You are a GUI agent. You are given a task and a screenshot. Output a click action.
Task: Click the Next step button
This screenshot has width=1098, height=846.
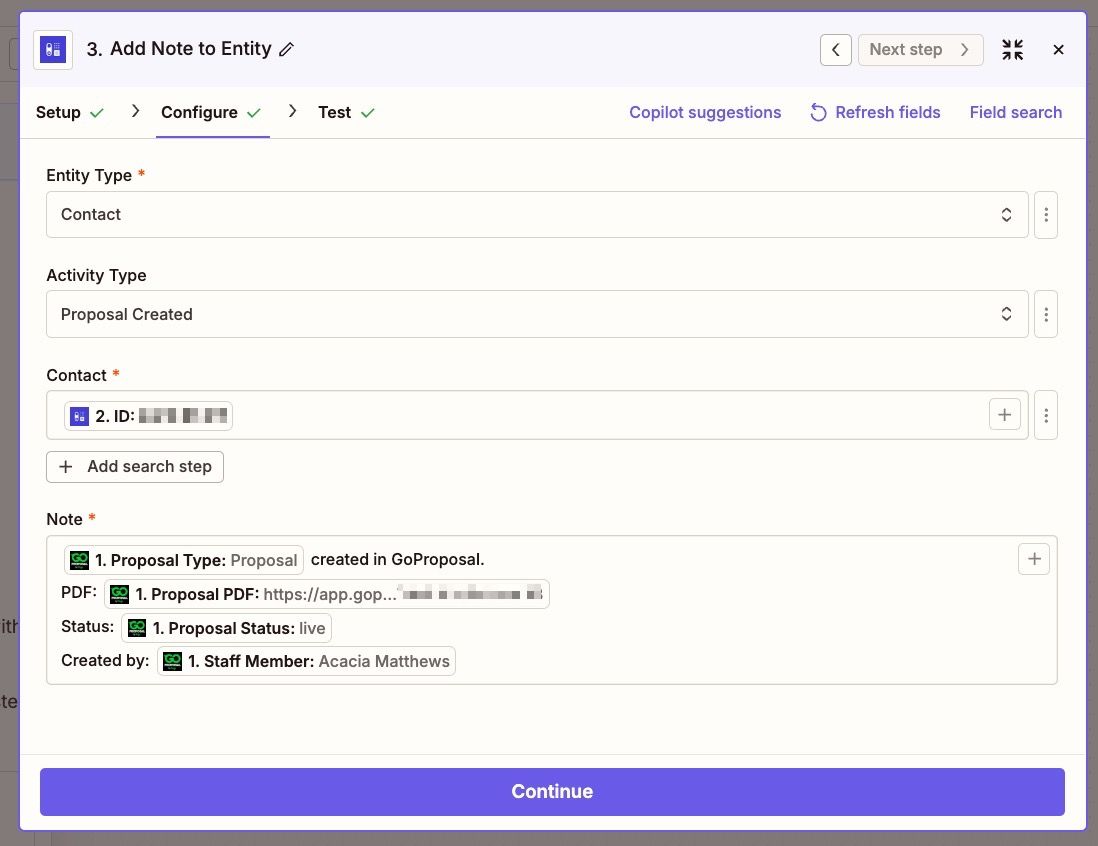click(x=920, y=50)
